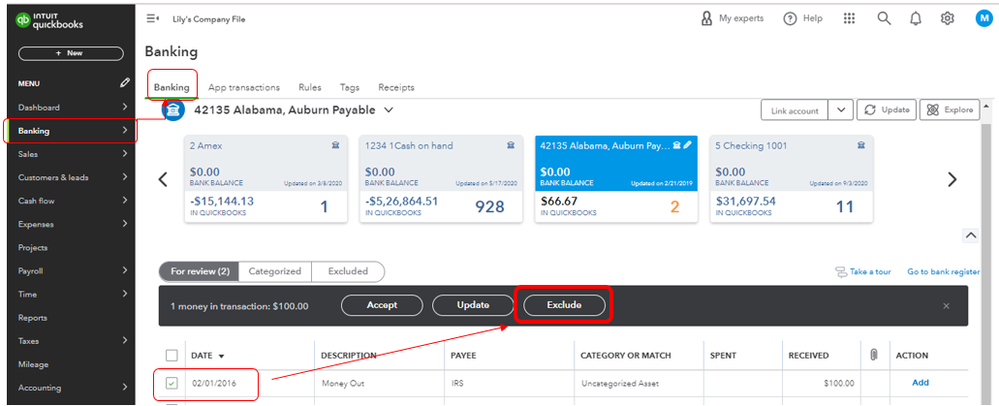Click the Take a tour link
The width and height of the screenshot is (999, 406).
(x=863, y=272)
